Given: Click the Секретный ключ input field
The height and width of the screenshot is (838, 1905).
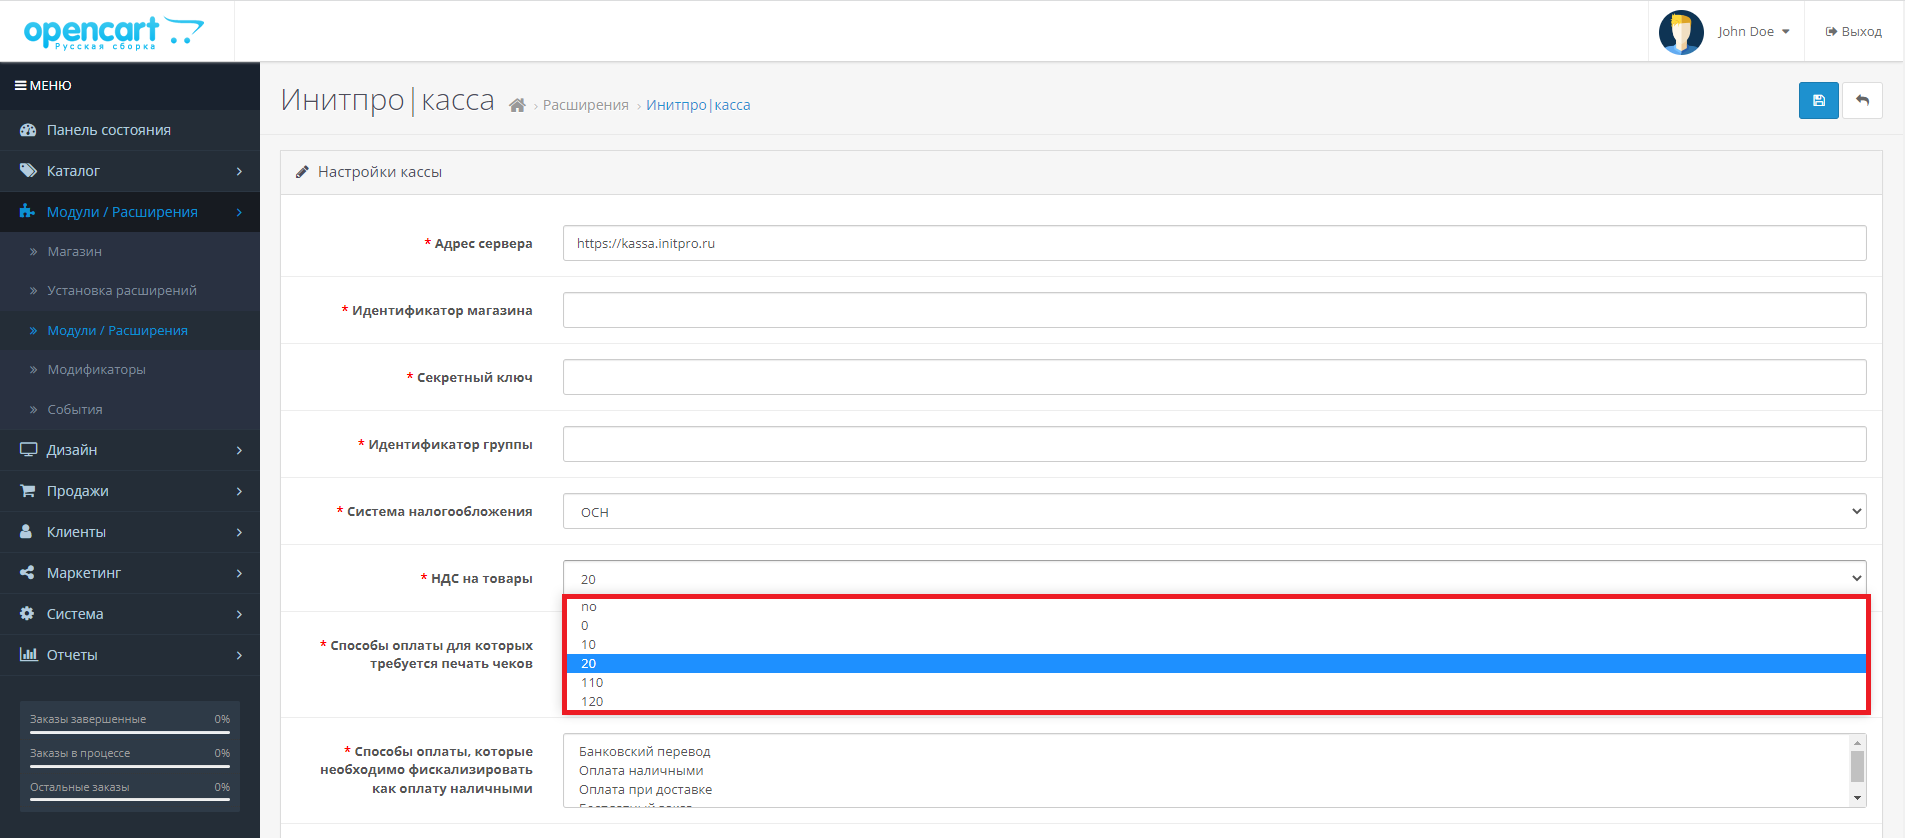Looking at the screenshot, I should [x=1214, y=377].
